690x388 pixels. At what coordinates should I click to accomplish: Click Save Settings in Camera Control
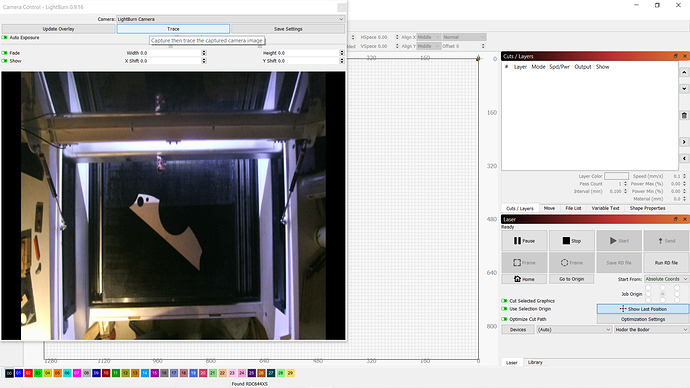(x=288, y=29)
